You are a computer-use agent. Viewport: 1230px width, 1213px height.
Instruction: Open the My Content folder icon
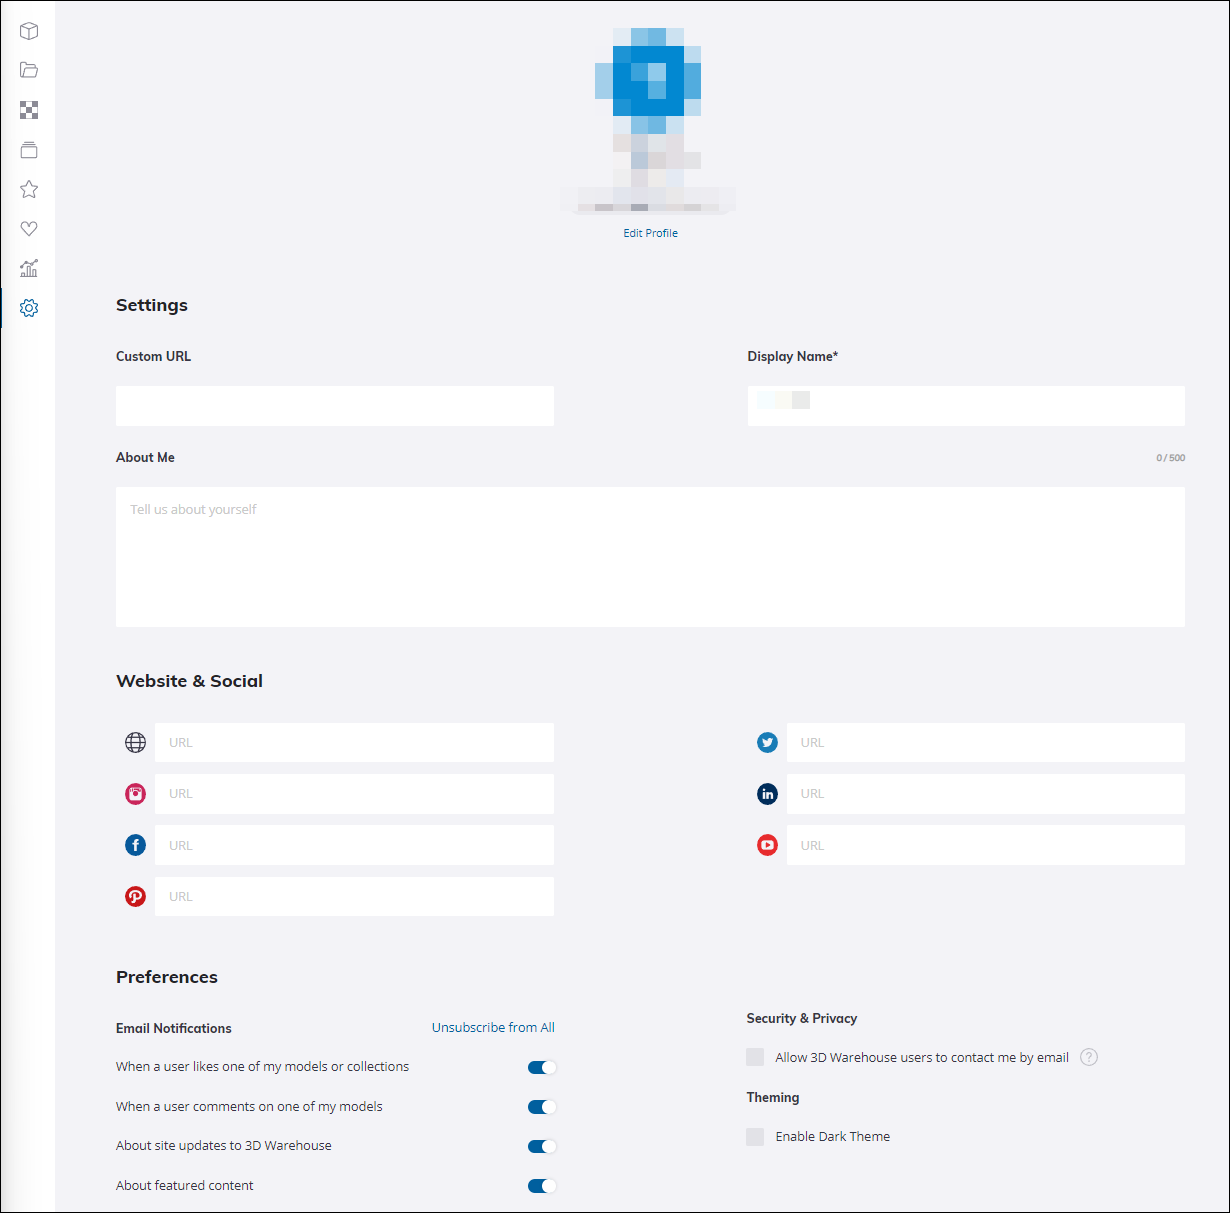tap(29, 70)
